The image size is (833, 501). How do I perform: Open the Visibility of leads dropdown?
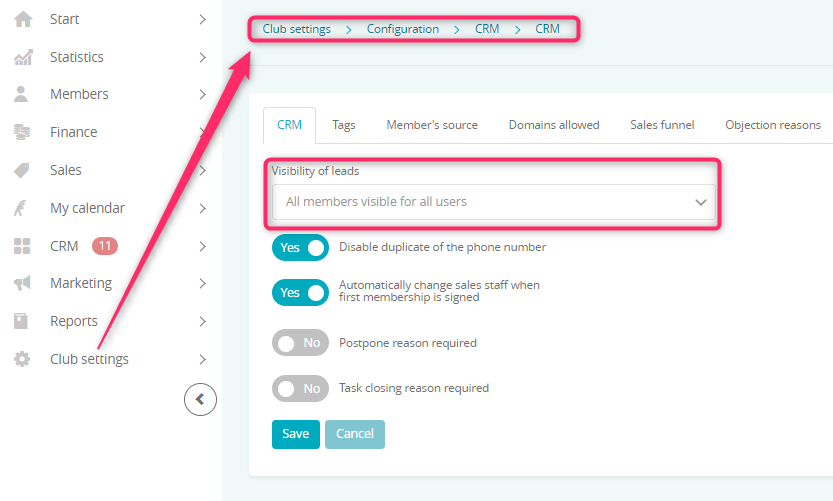point(494,202)
